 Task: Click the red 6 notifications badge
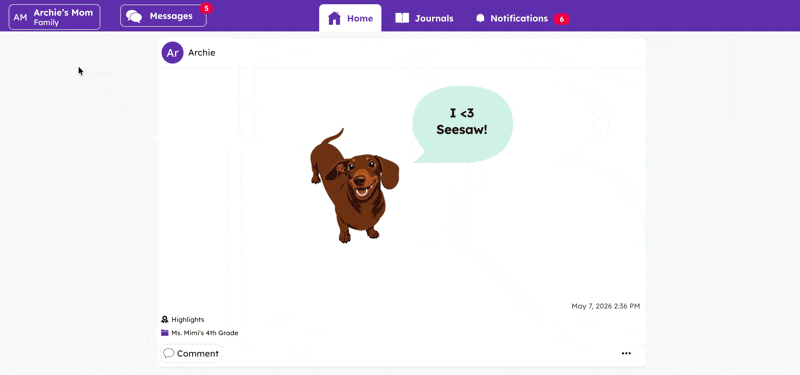(x=562, y=19)
